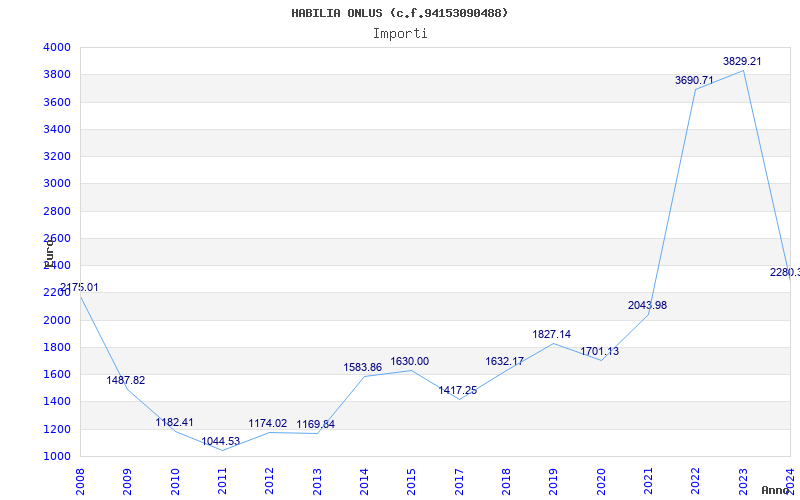Click the 3600 y-axis tick label
Viewport: 800px width, 500px height.
57,102
